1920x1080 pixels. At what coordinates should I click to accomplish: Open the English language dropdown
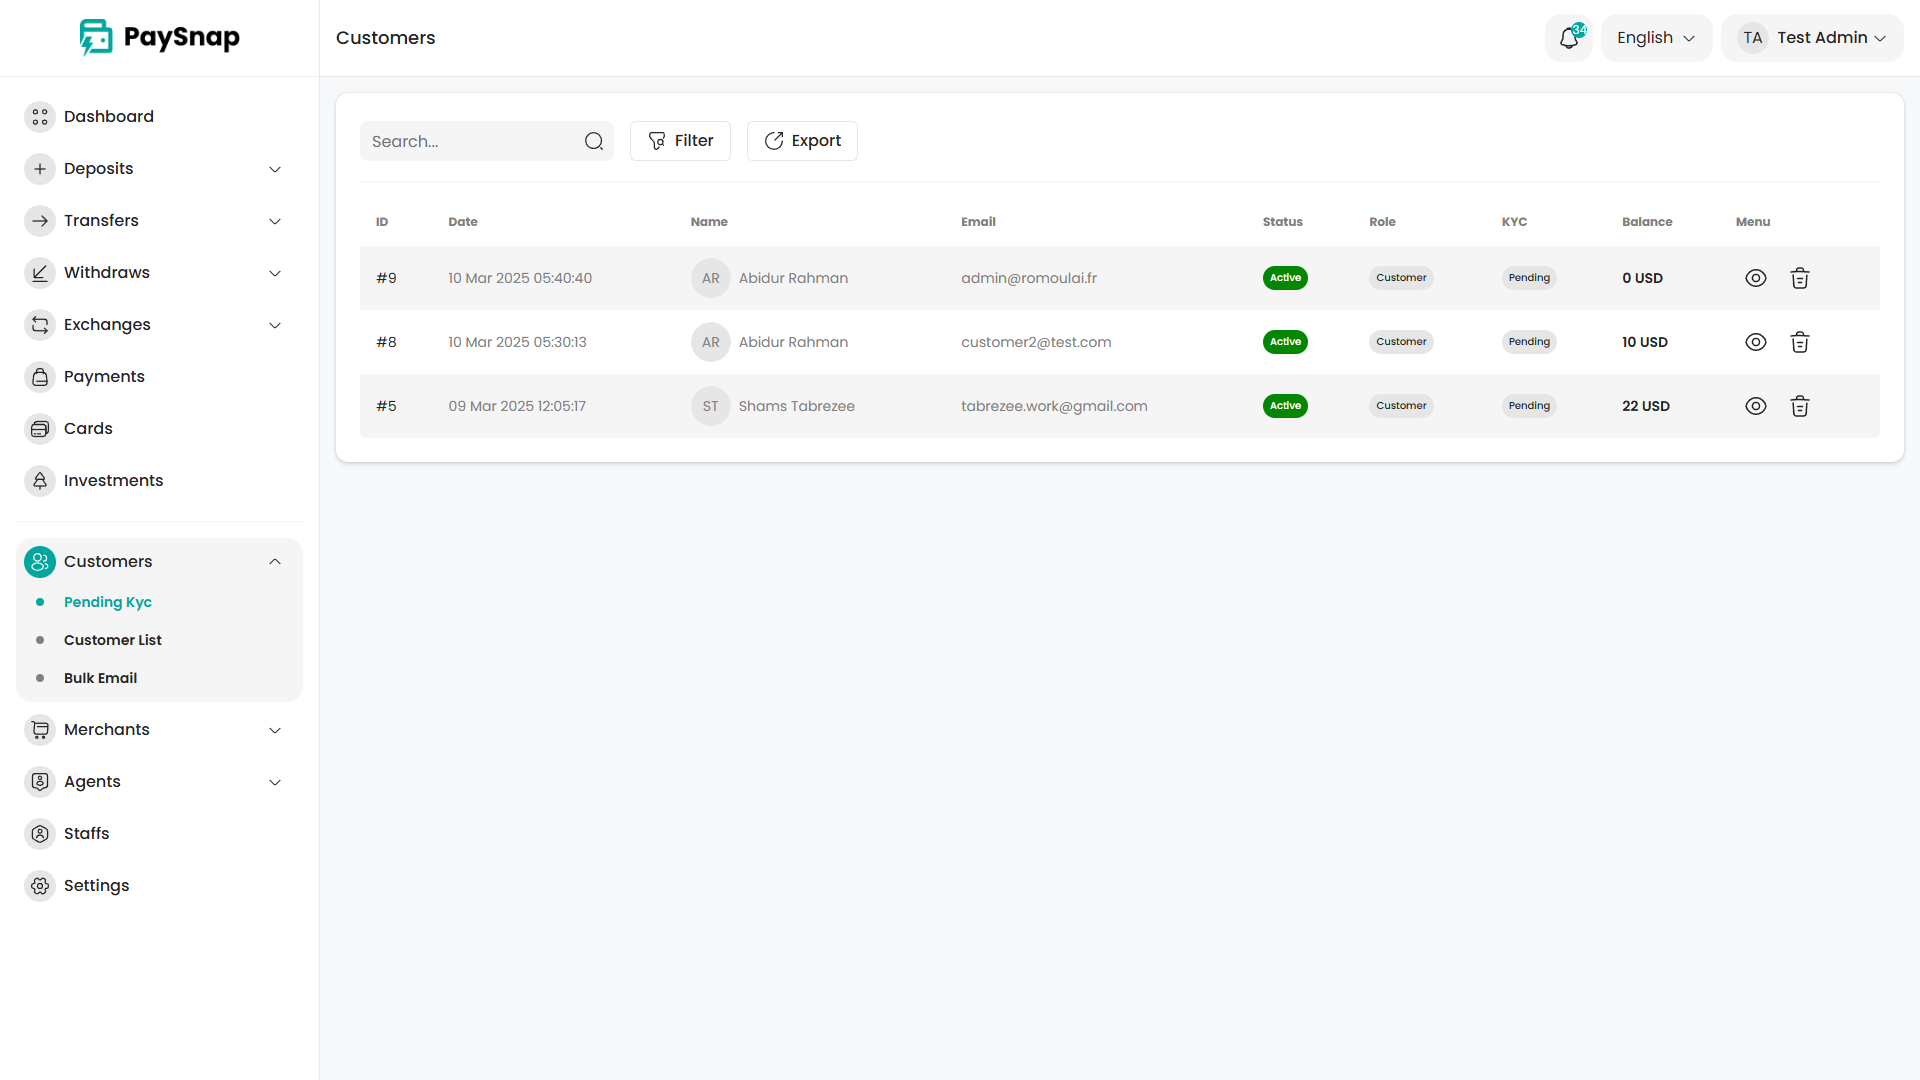[x=1656, y=38]
